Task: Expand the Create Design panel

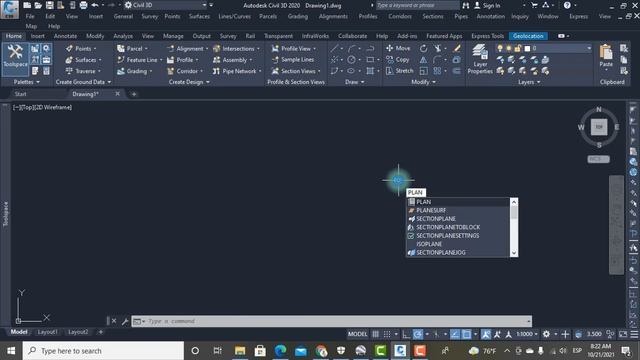Action: 189,82
